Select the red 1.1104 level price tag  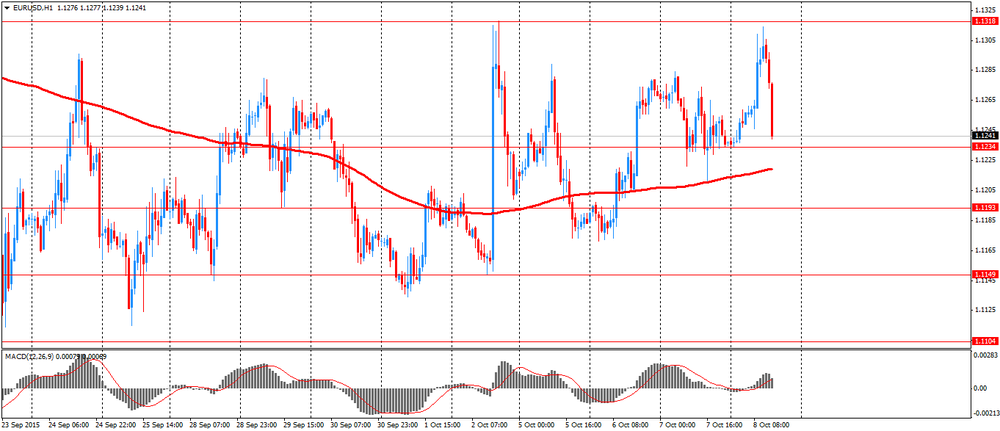[x=984, y=342]
